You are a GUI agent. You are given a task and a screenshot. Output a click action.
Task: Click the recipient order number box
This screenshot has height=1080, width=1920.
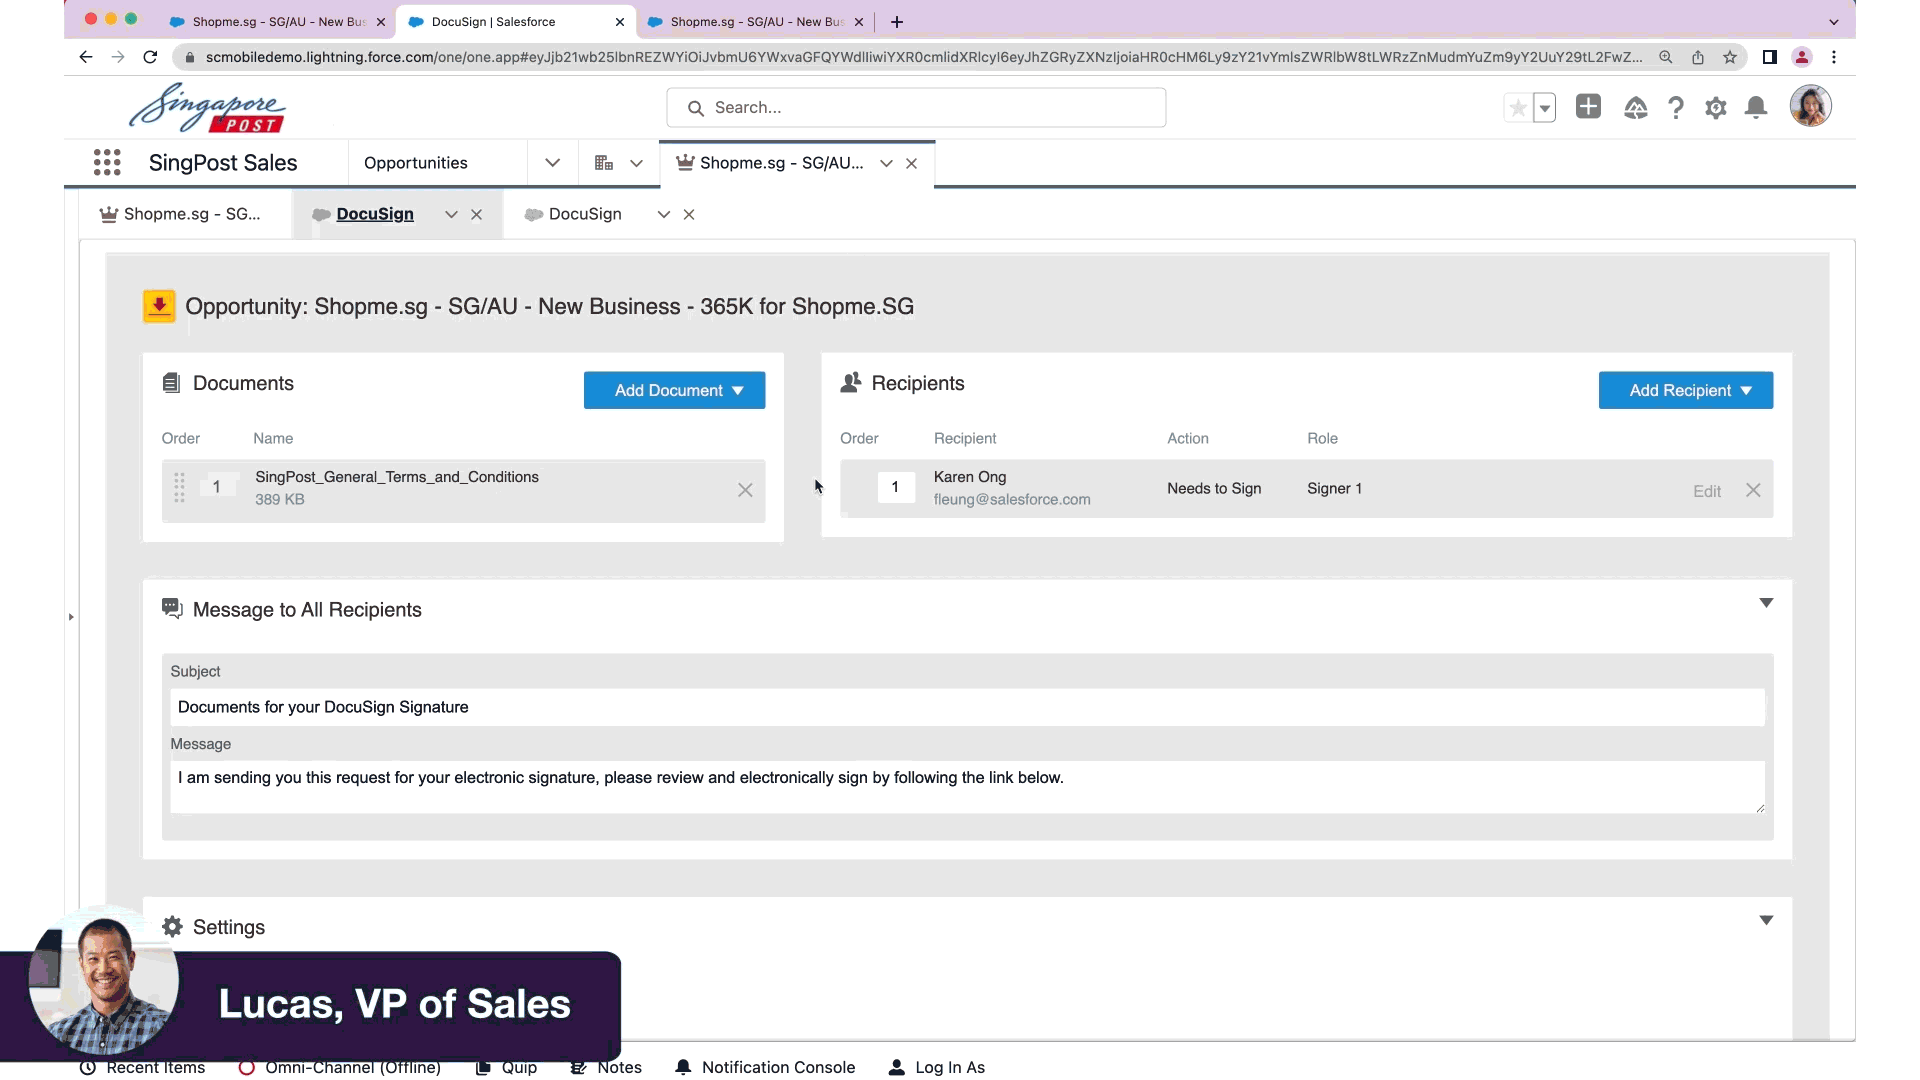(x=896, y=488)
